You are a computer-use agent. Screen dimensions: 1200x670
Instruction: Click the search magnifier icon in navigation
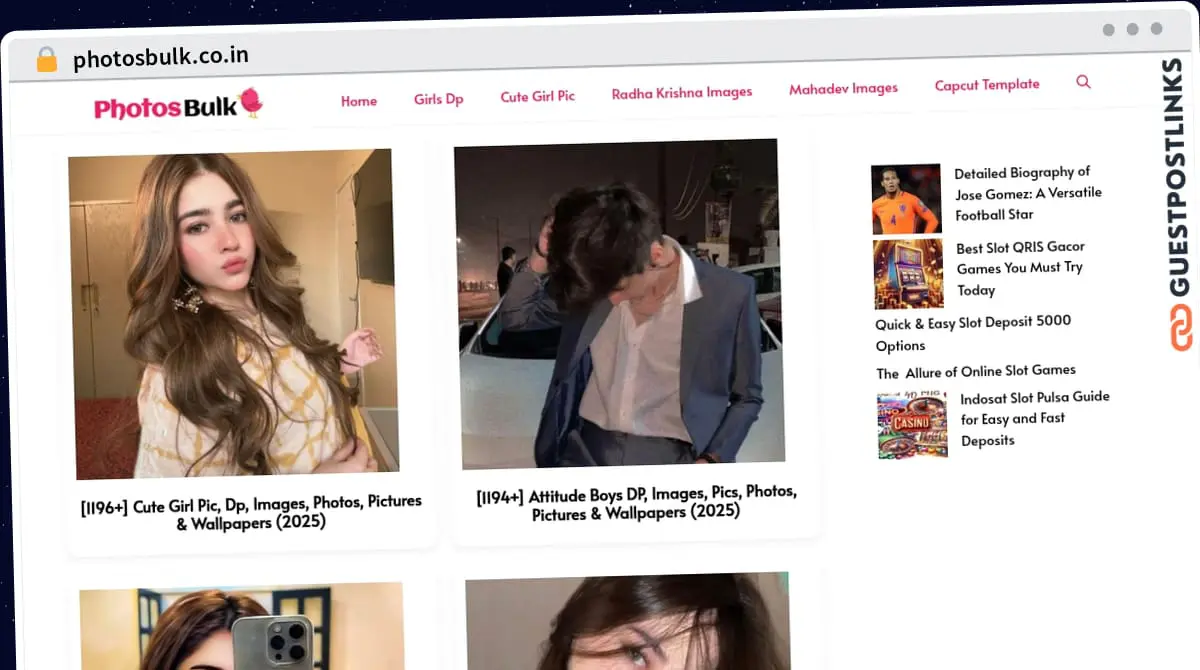[1083, 82]
